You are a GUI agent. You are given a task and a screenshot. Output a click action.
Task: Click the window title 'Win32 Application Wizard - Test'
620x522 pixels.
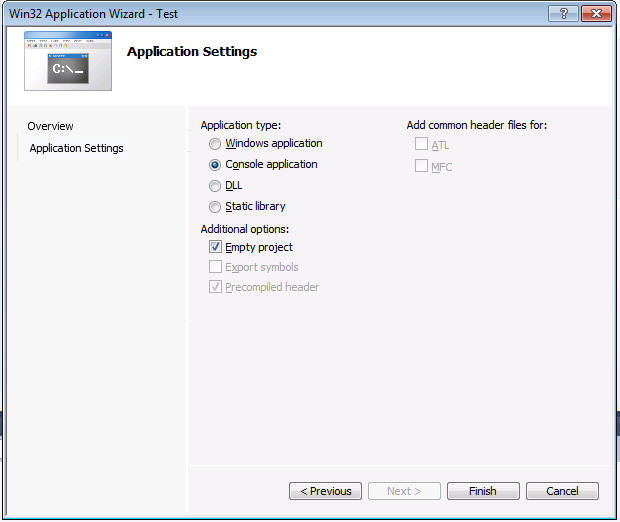[x=93, y=14]
